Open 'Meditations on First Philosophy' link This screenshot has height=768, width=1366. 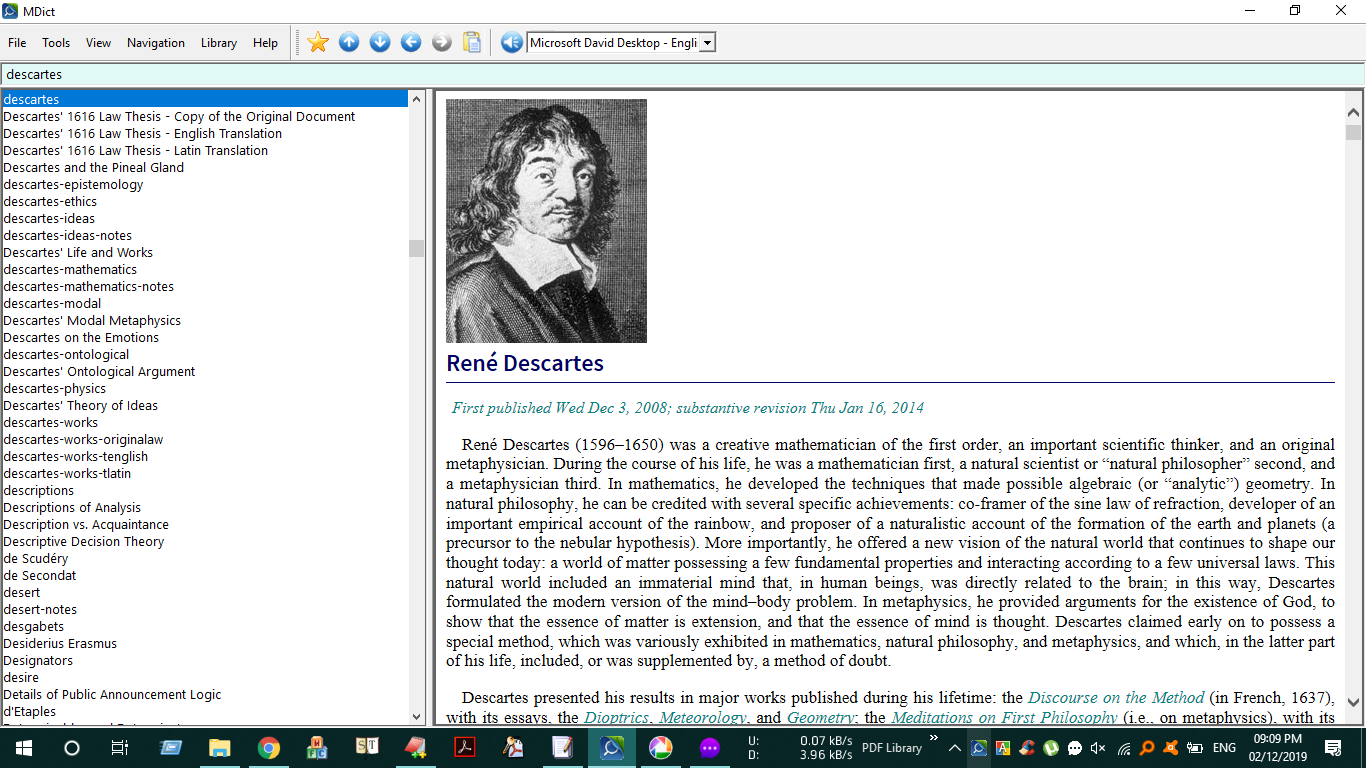tap(1004, 718)
